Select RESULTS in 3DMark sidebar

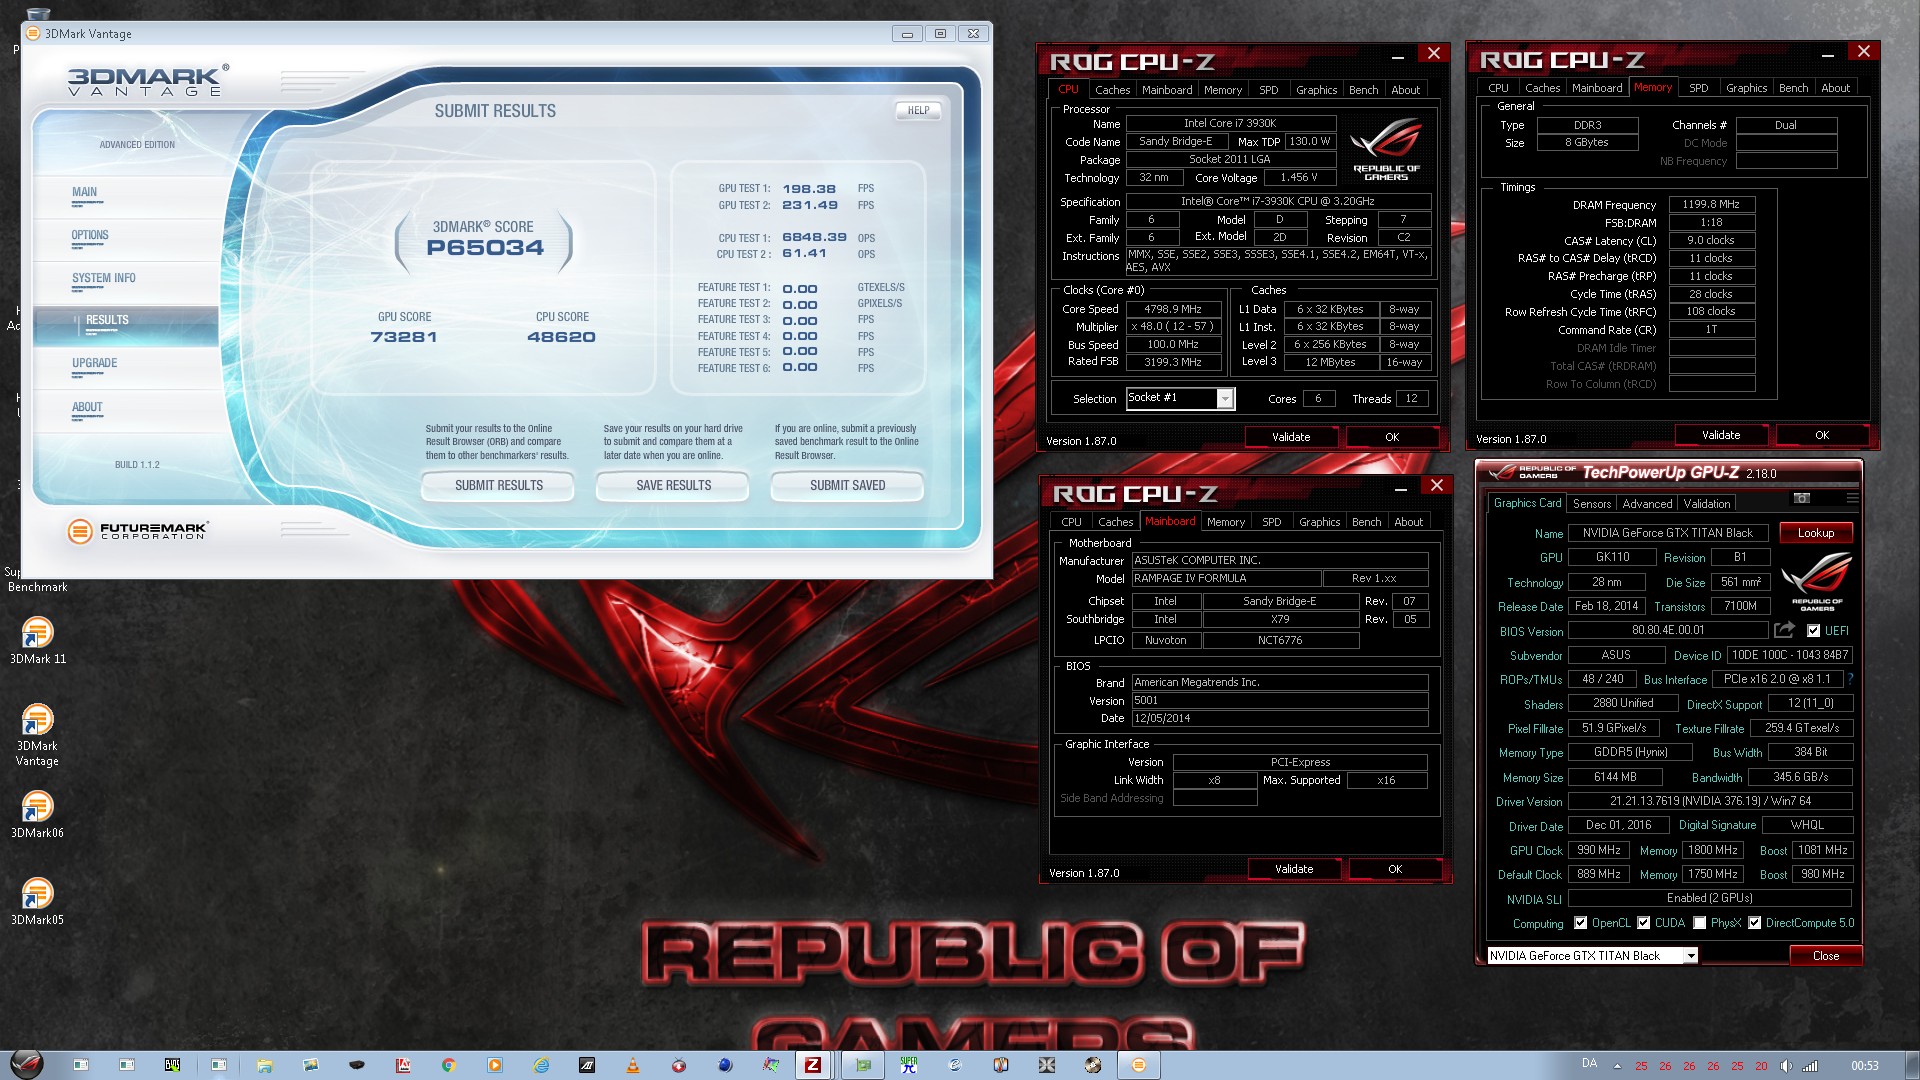tap(126, 324)
